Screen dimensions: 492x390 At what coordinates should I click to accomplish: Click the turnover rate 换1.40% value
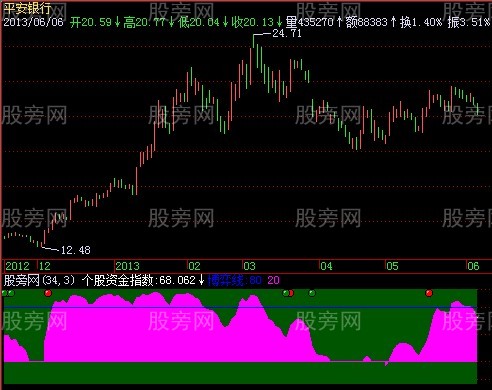tap(421, 22)
